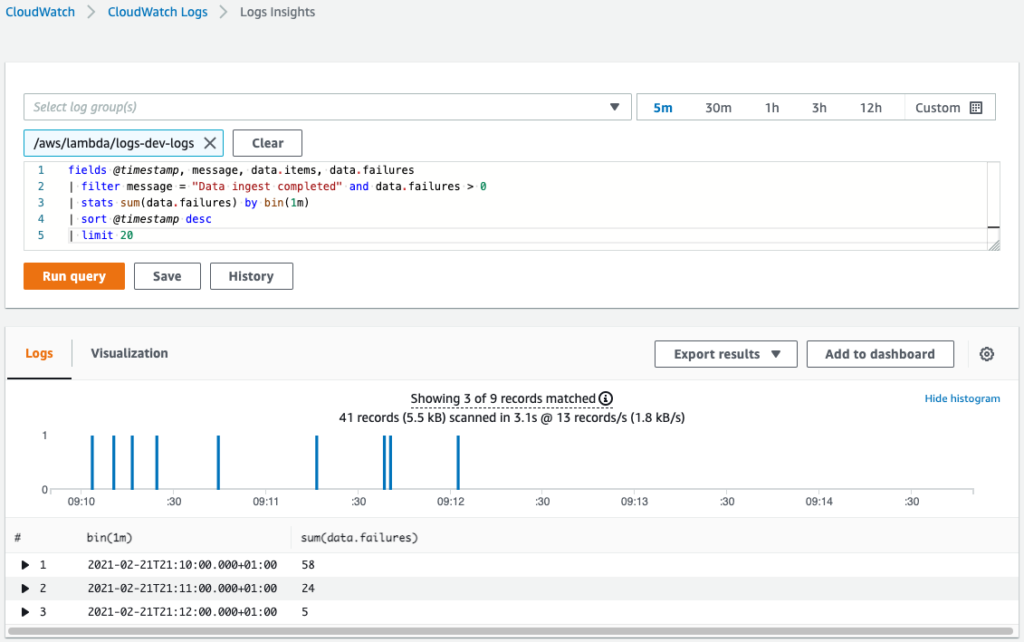Screen dimensions: 1024x642
Task: Click the Hide histogram link
Action: [x=962, y=398]
